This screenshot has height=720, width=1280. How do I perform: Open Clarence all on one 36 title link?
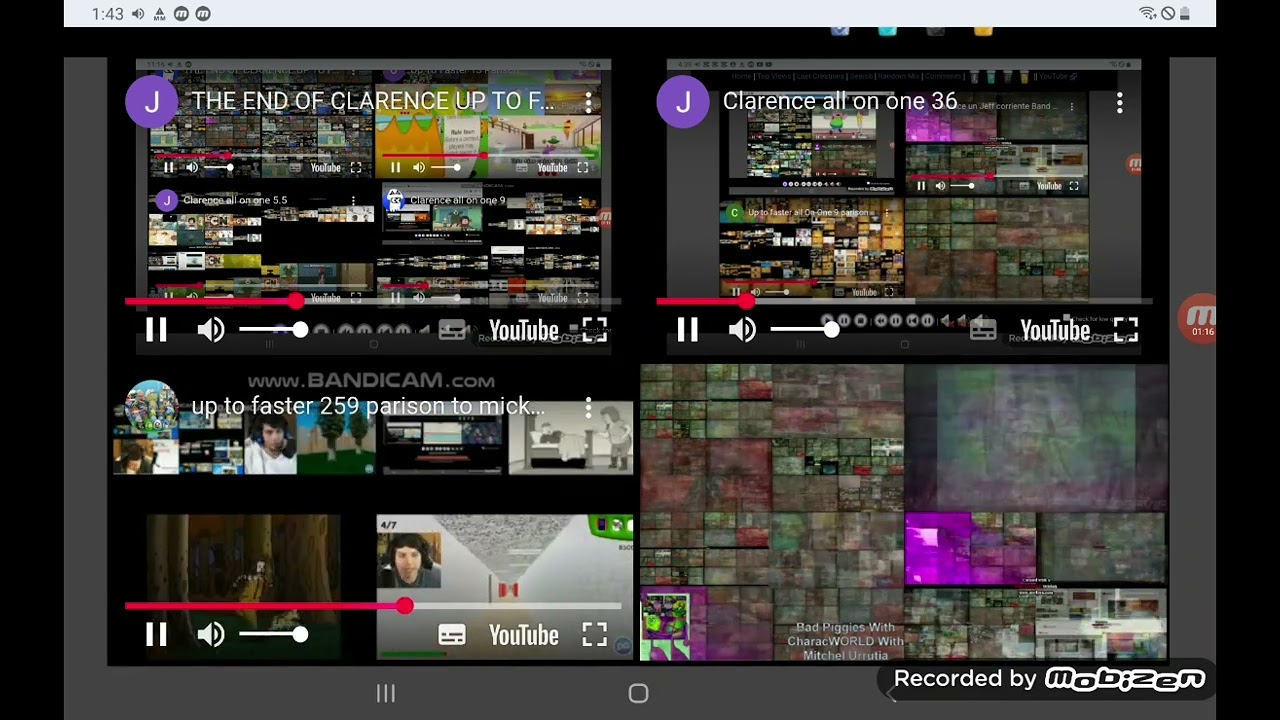click(840, 101)
